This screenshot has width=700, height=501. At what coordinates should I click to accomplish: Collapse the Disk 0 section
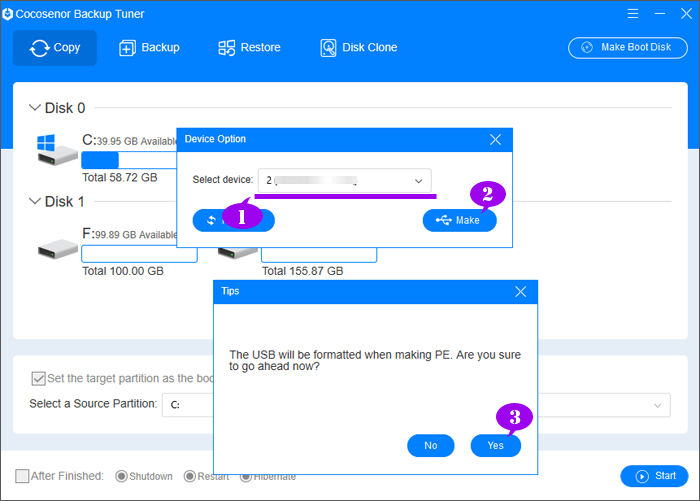pyautogui.click(x=34, y=108)
